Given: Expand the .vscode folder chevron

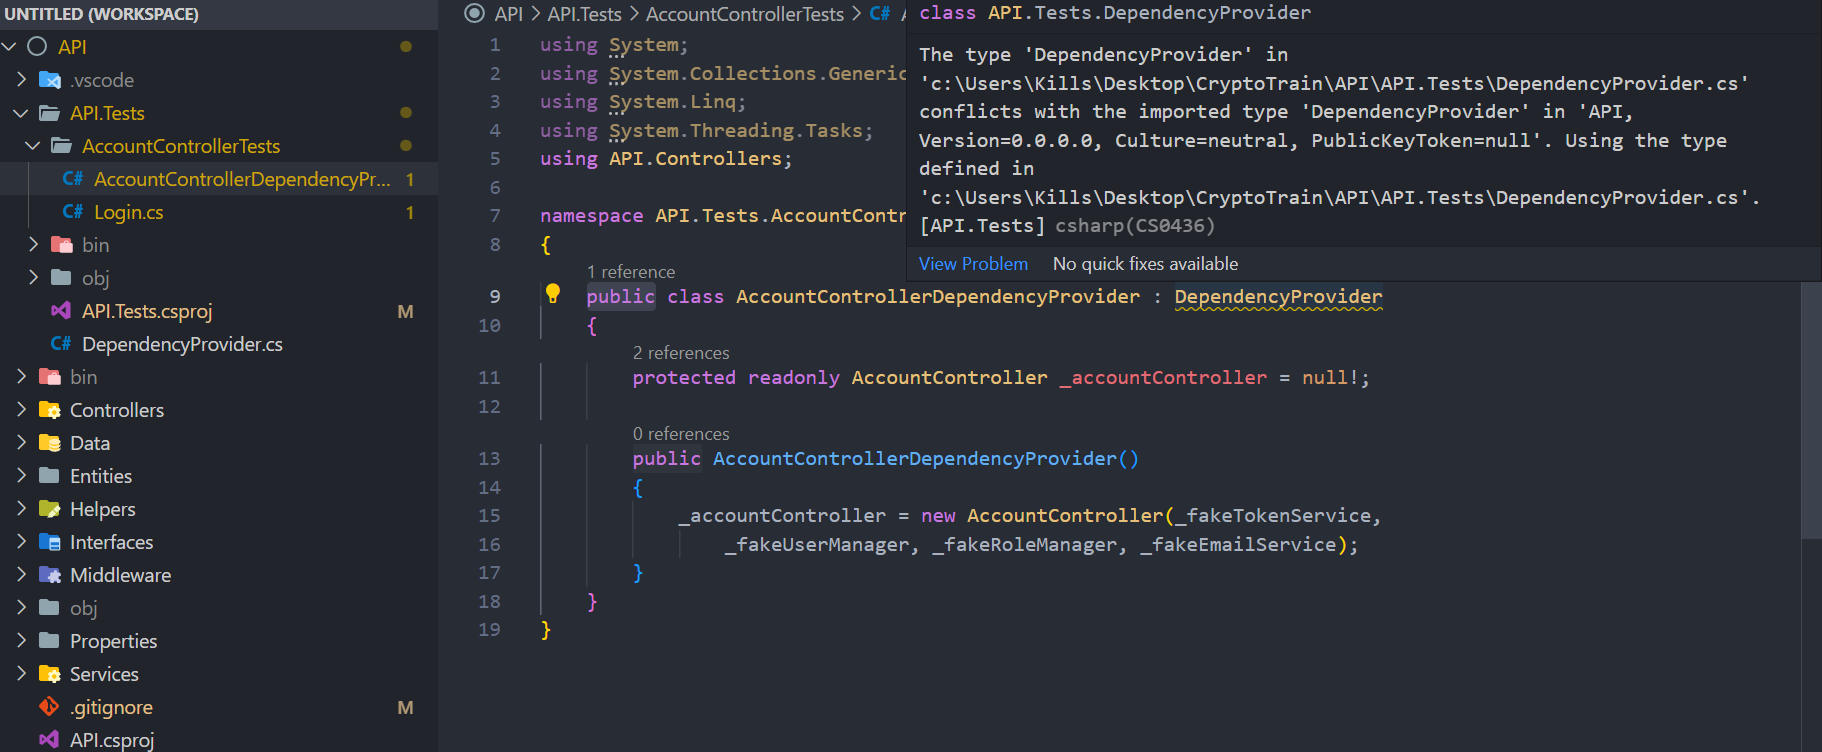Looking at the screenshot, I should click(x=22, y=80).
